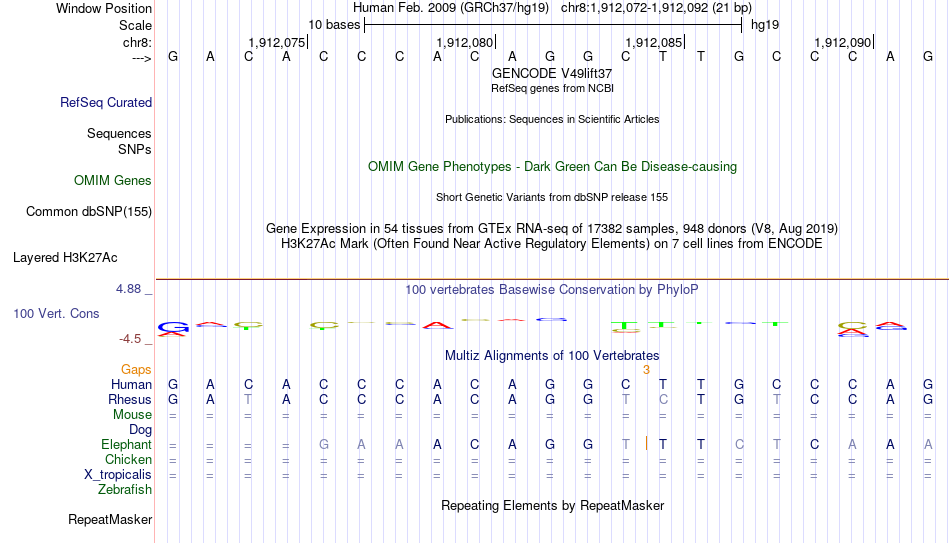Select the Rhesus species row label
This screenshot has width=950, height=543.
[130, 400]
